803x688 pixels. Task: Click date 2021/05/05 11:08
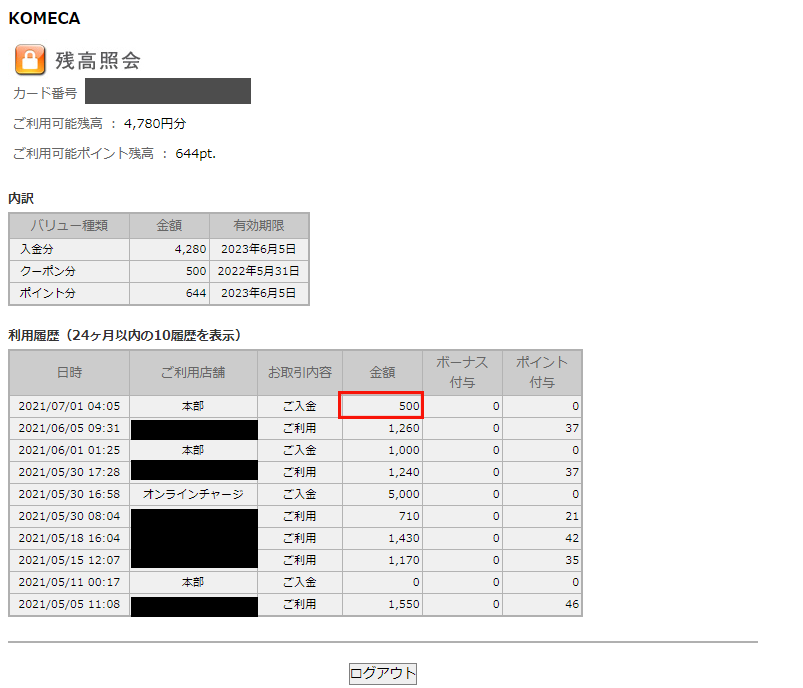[x=69, y=604]
